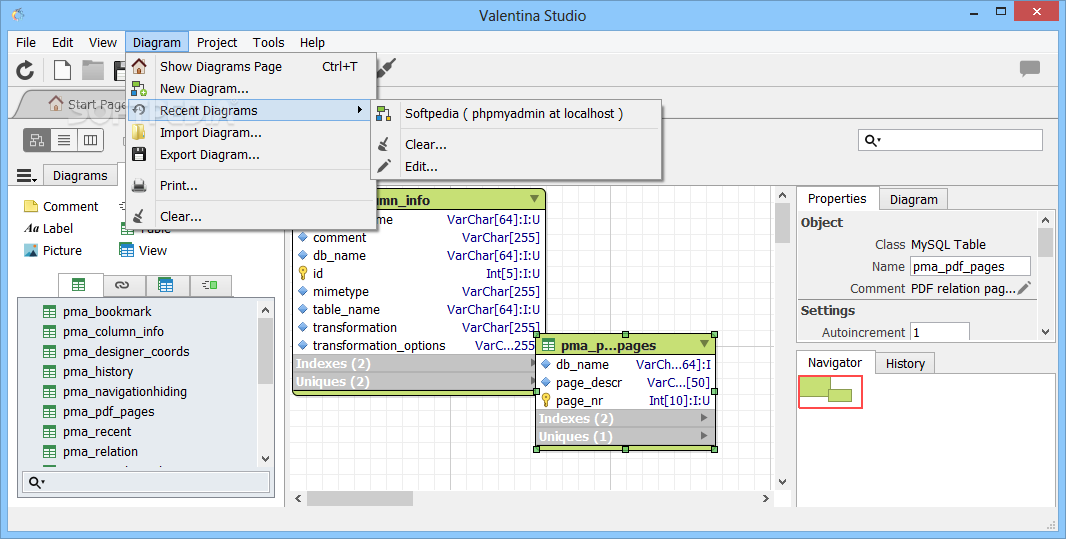Click the tables tab icon above the list
Image resolution: width=1066 pixels, height=539 pixels.
[x=80, y=285]
